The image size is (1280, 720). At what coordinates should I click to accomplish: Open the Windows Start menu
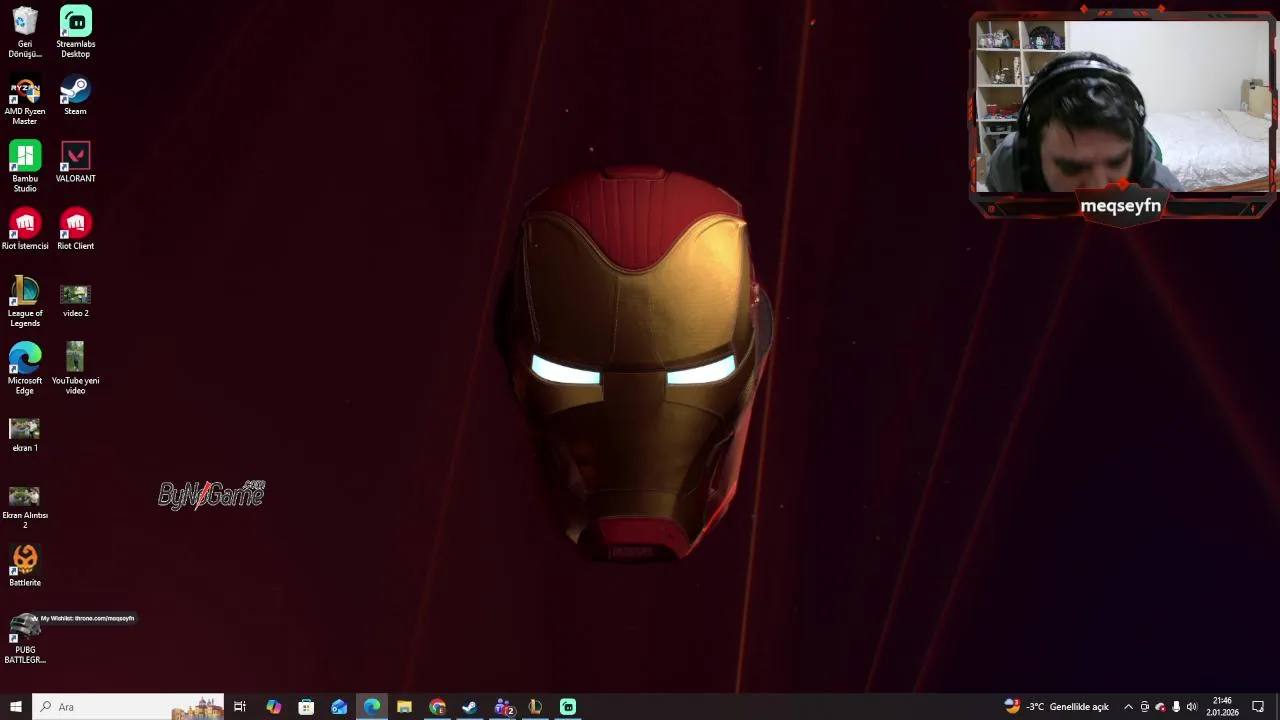[16, 707]
